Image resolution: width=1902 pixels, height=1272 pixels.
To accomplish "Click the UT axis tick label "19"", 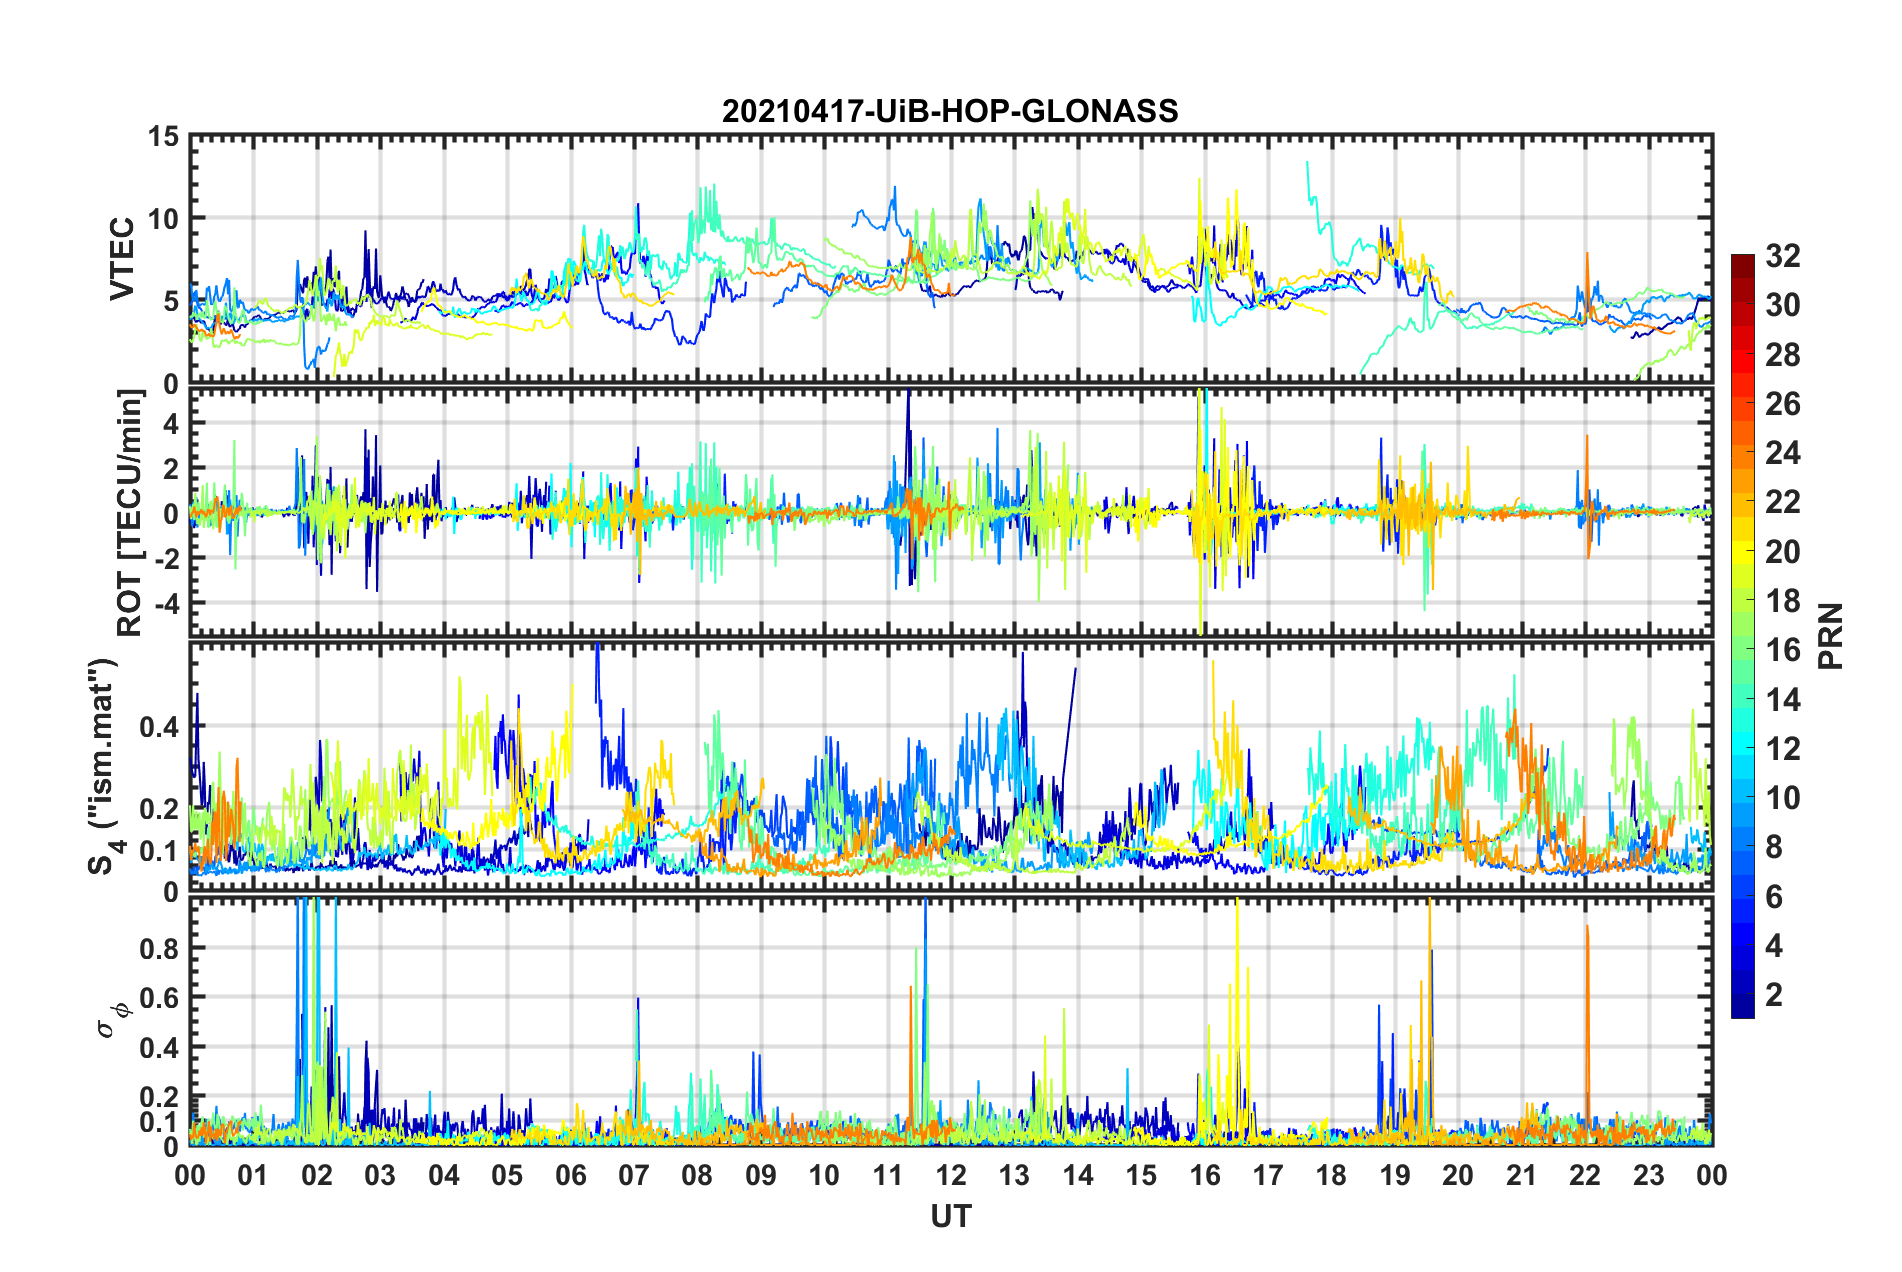I will click(1395, 1175).
